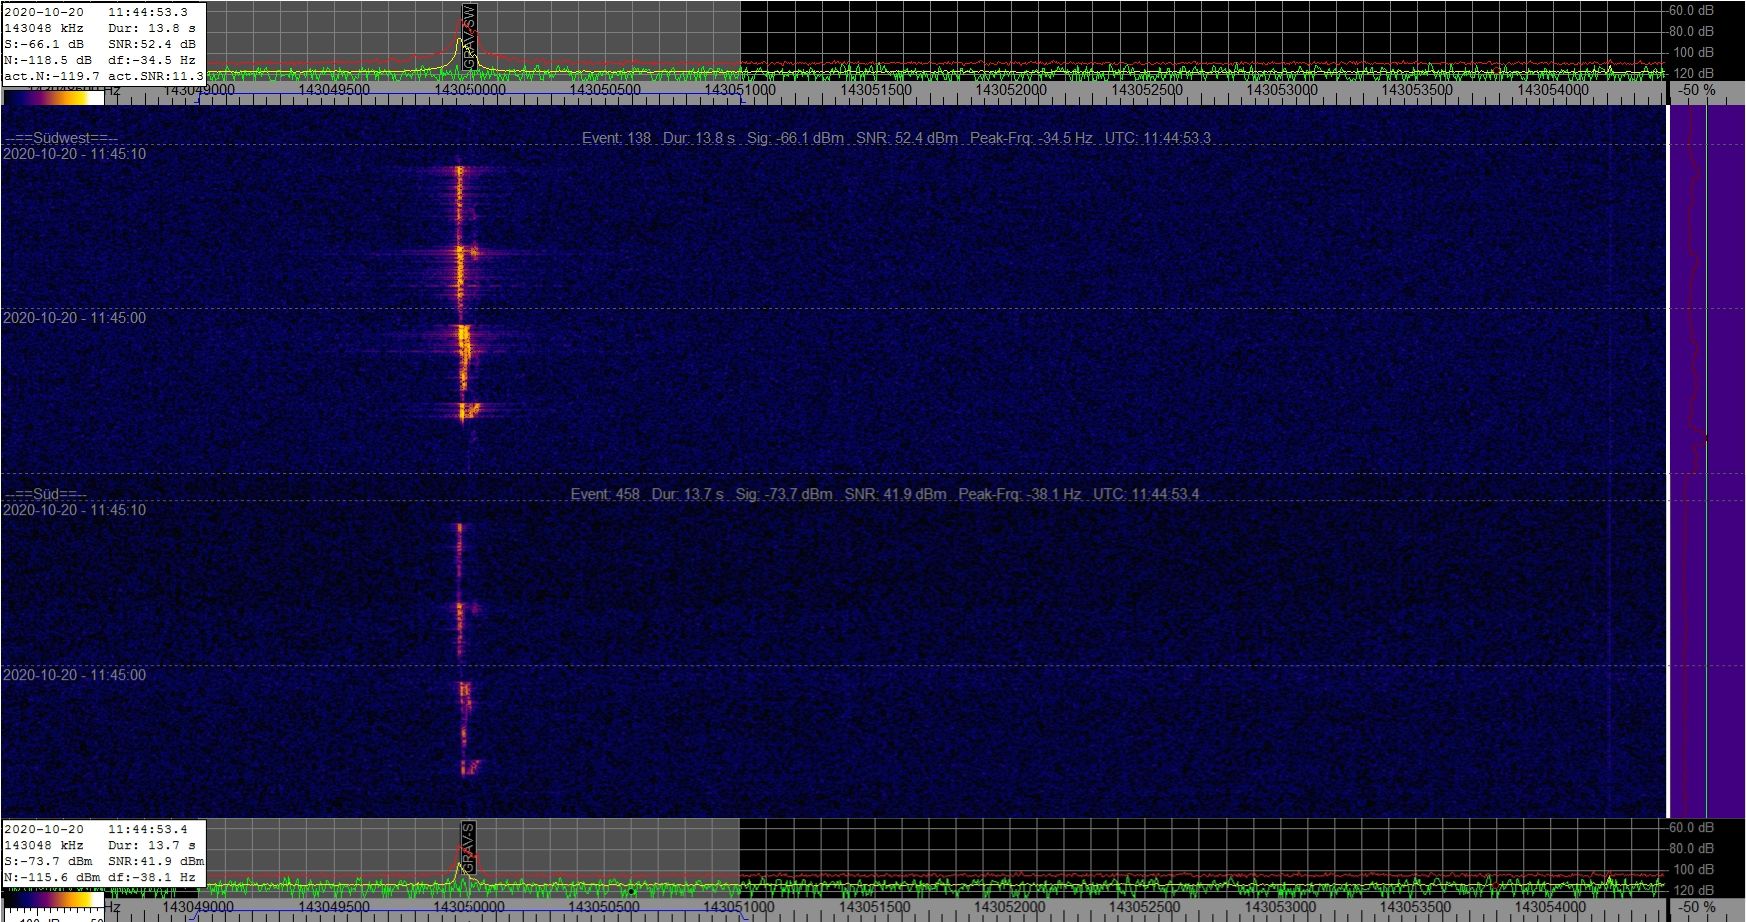Select 143050500 on the upper frequency scale
This screenshot has height=922, width=1746.
[605, 90]
